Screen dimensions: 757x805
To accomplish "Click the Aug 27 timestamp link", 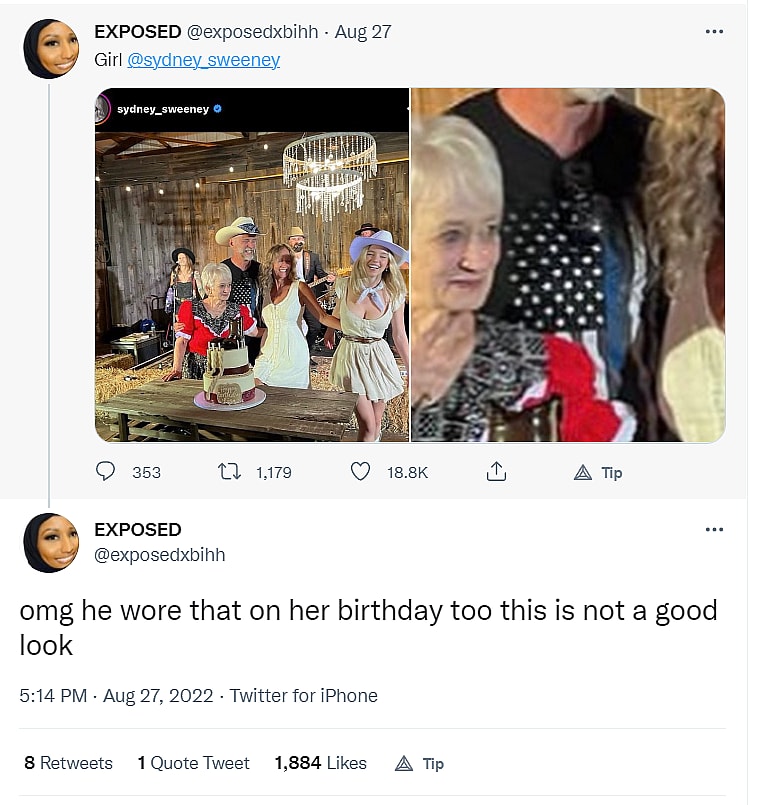I will [363, 32].
